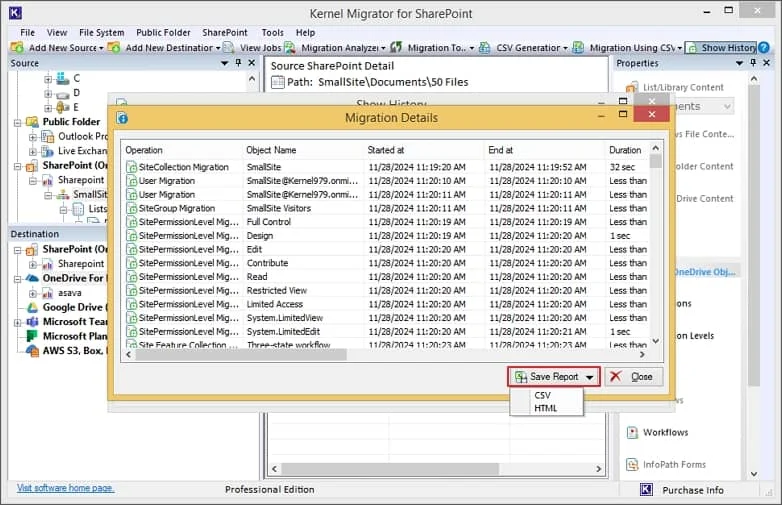
Task: Select the Full Control object name cell
Action: point(269,222)
